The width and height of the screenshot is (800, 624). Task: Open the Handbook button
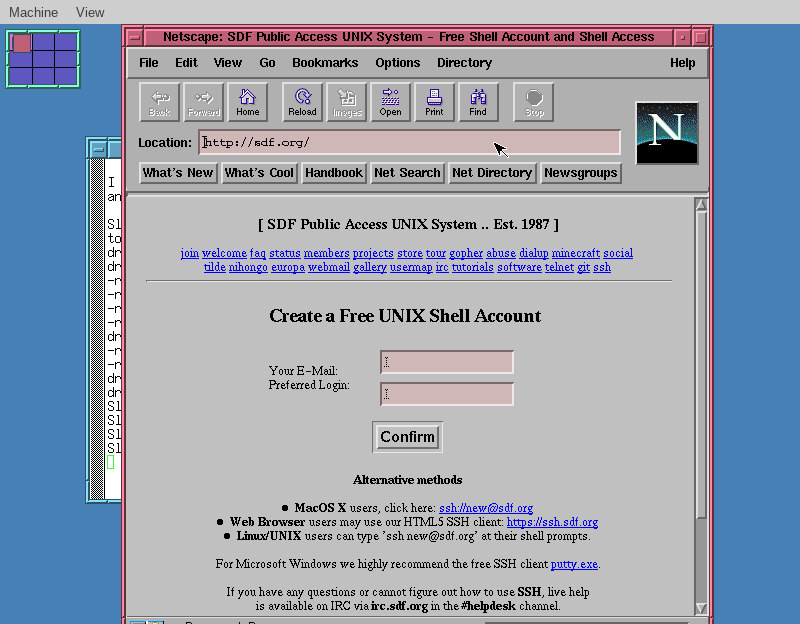pyautogui.click(x=334, y=173)
